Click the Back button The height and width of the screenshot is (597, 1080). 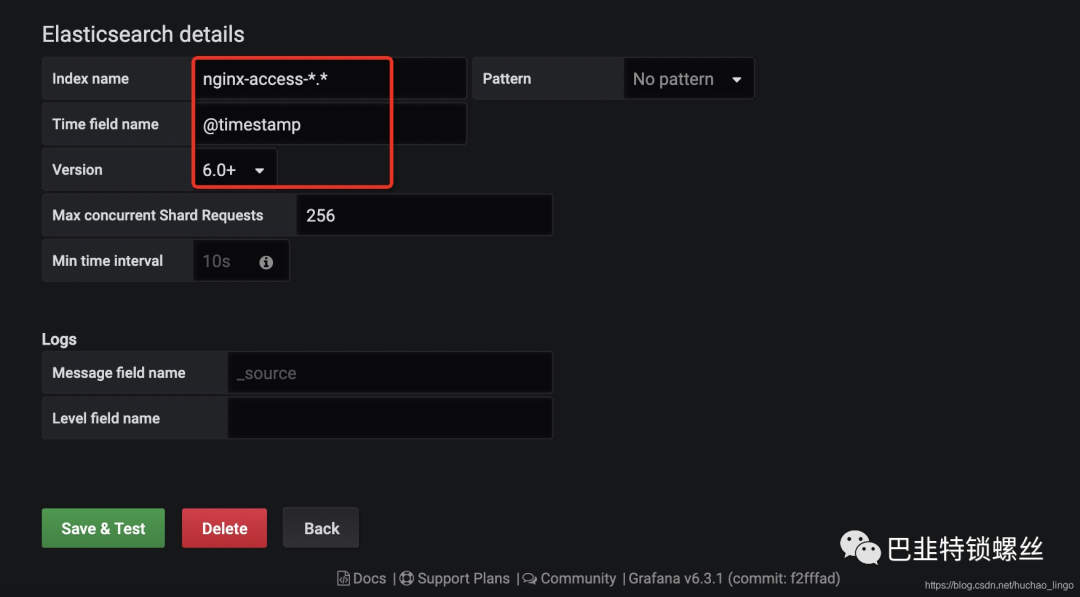(x=321, y=528)
